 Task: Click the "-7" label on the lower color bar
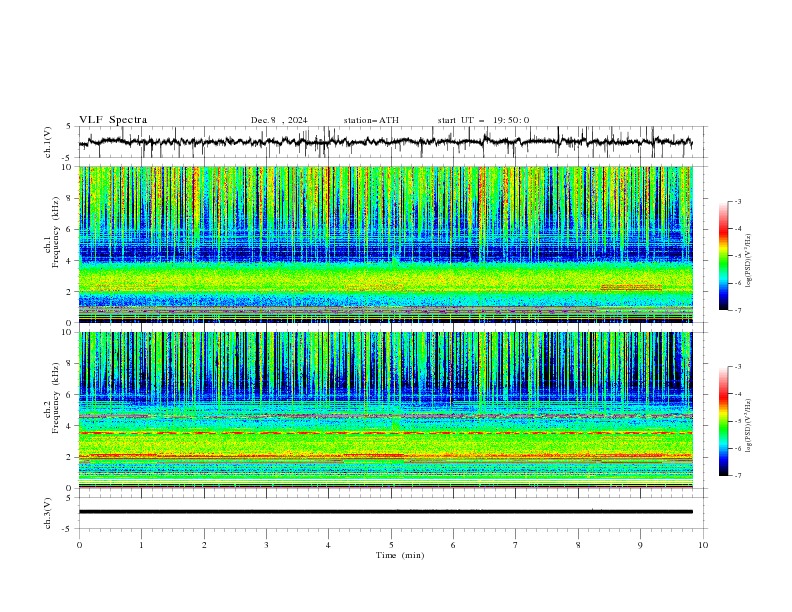click(x=737, y=476)
